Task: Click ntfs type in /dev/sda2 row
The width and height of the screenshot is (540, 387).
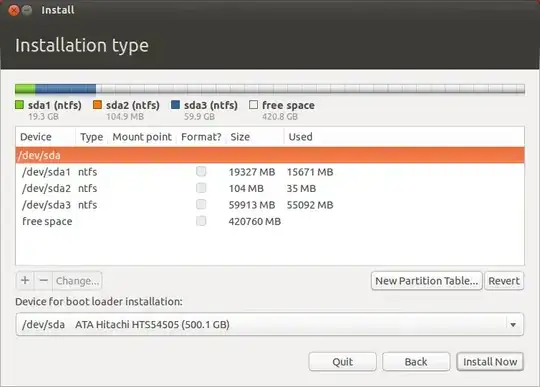Action: pyautogui.click(x=87, y=188)
